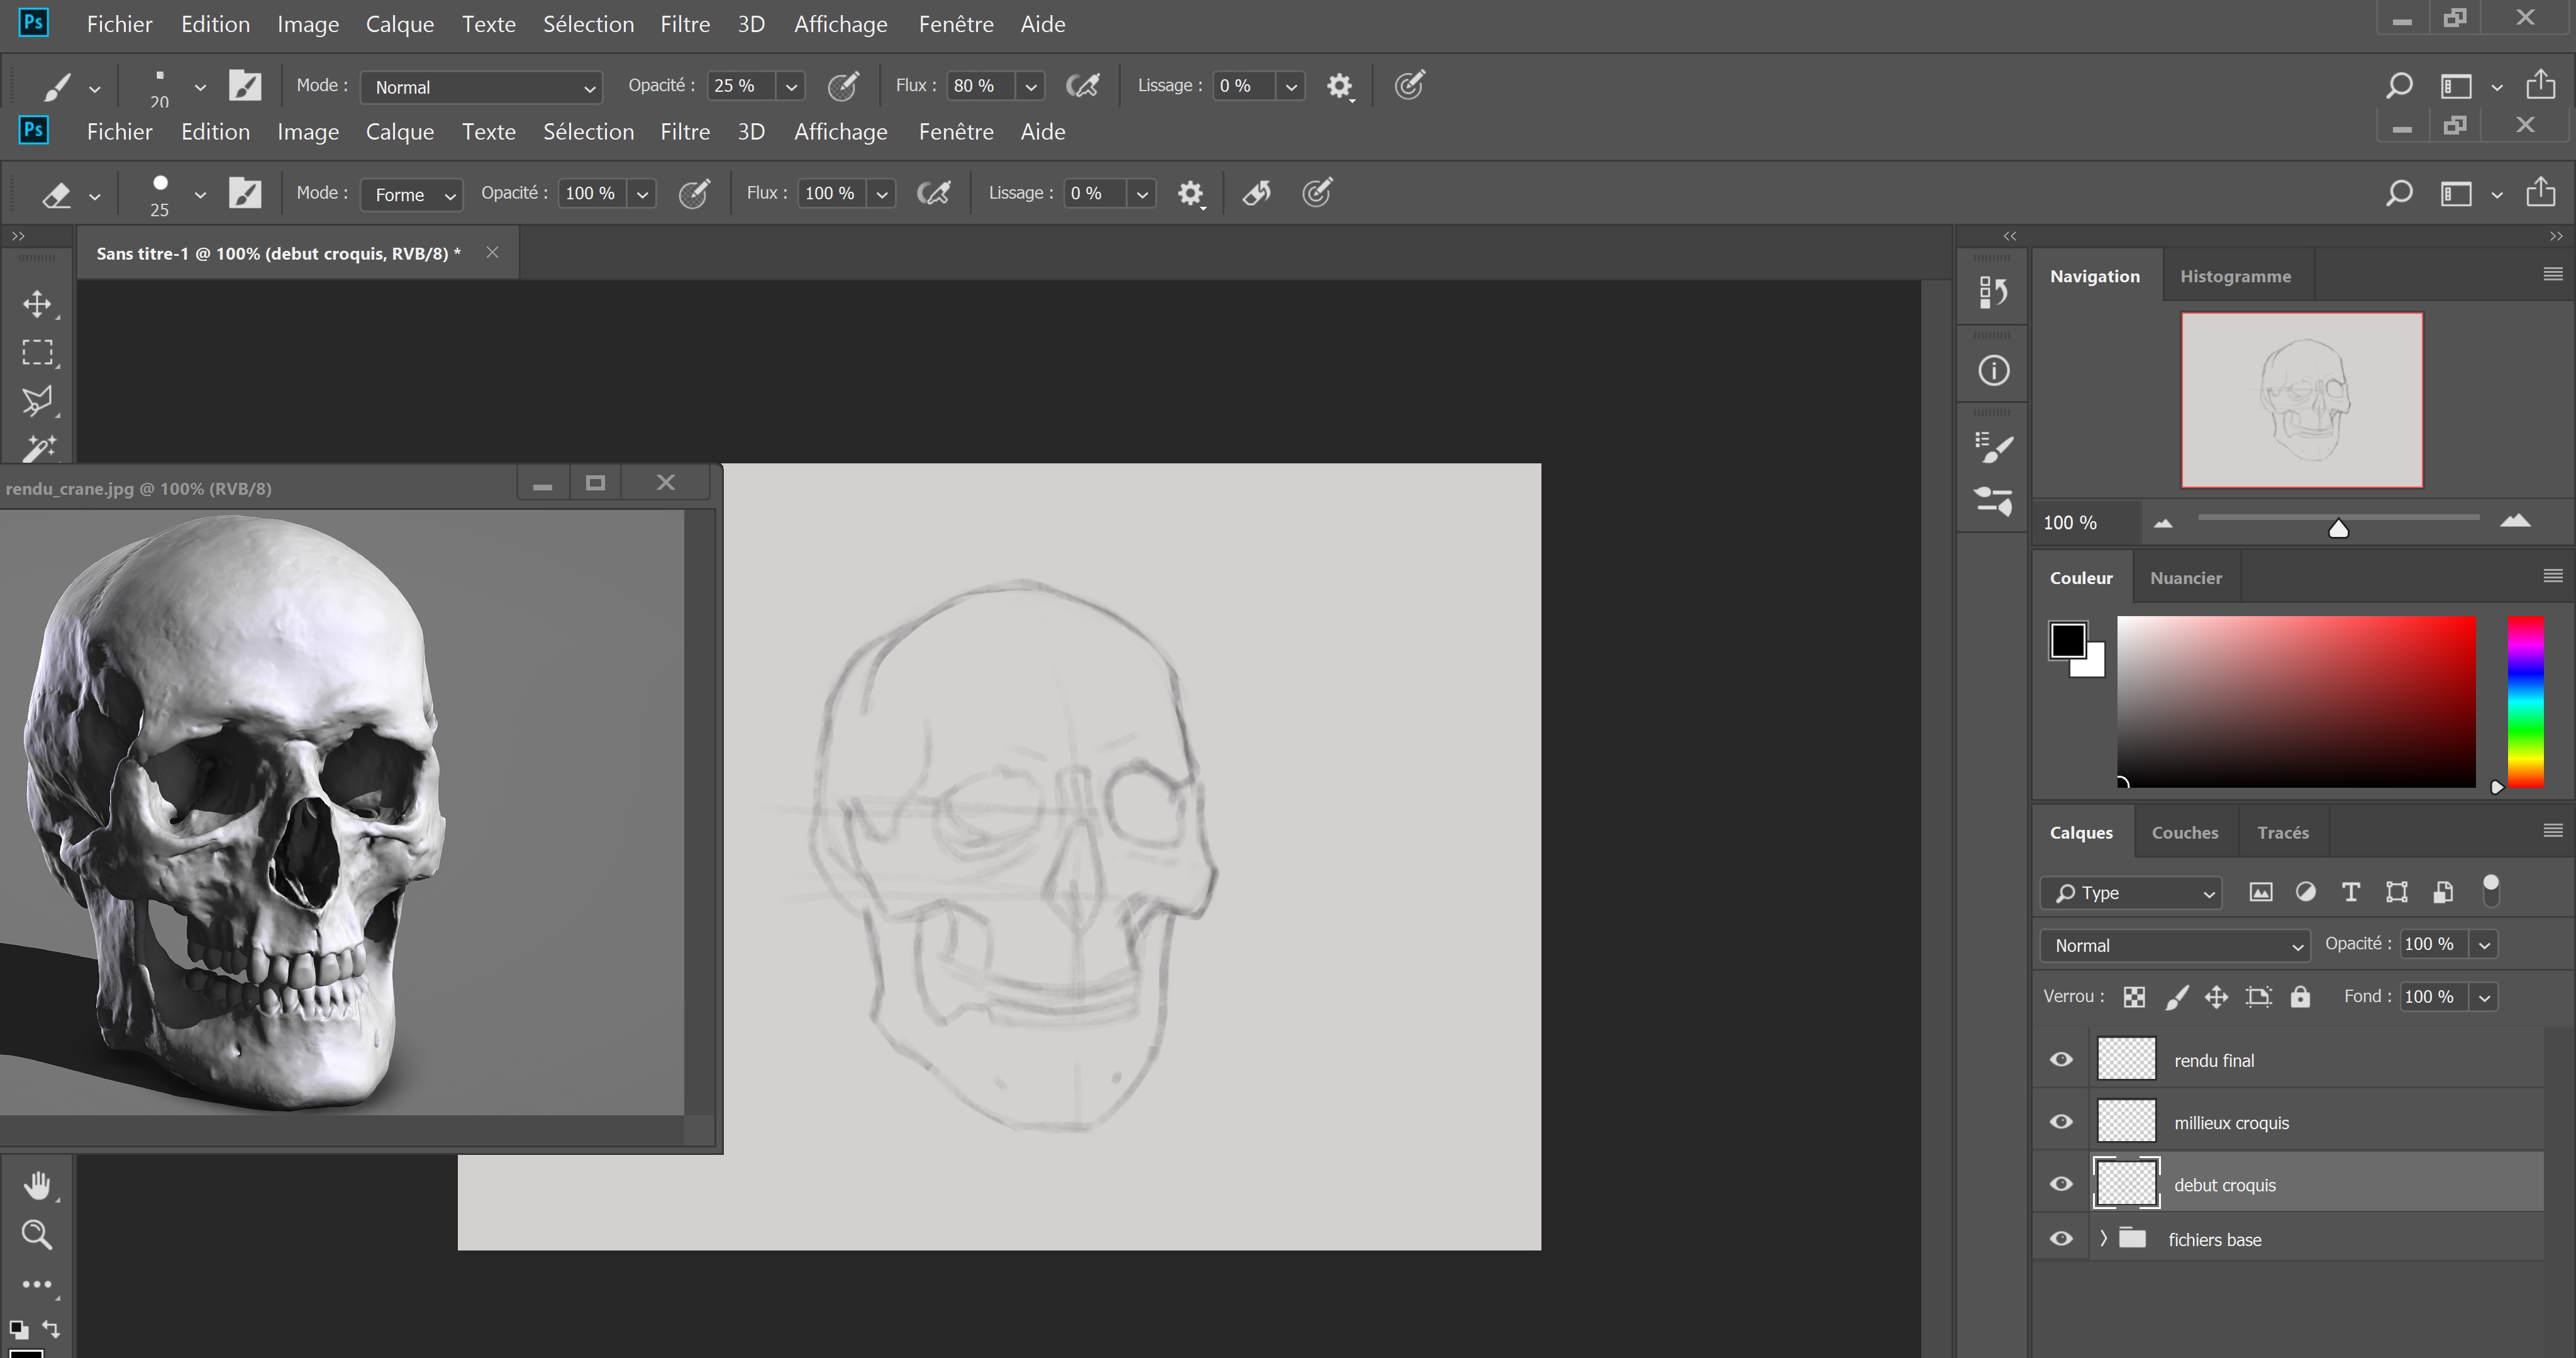
Task: Select the Hand tool
Action: tap(37, 1186)
